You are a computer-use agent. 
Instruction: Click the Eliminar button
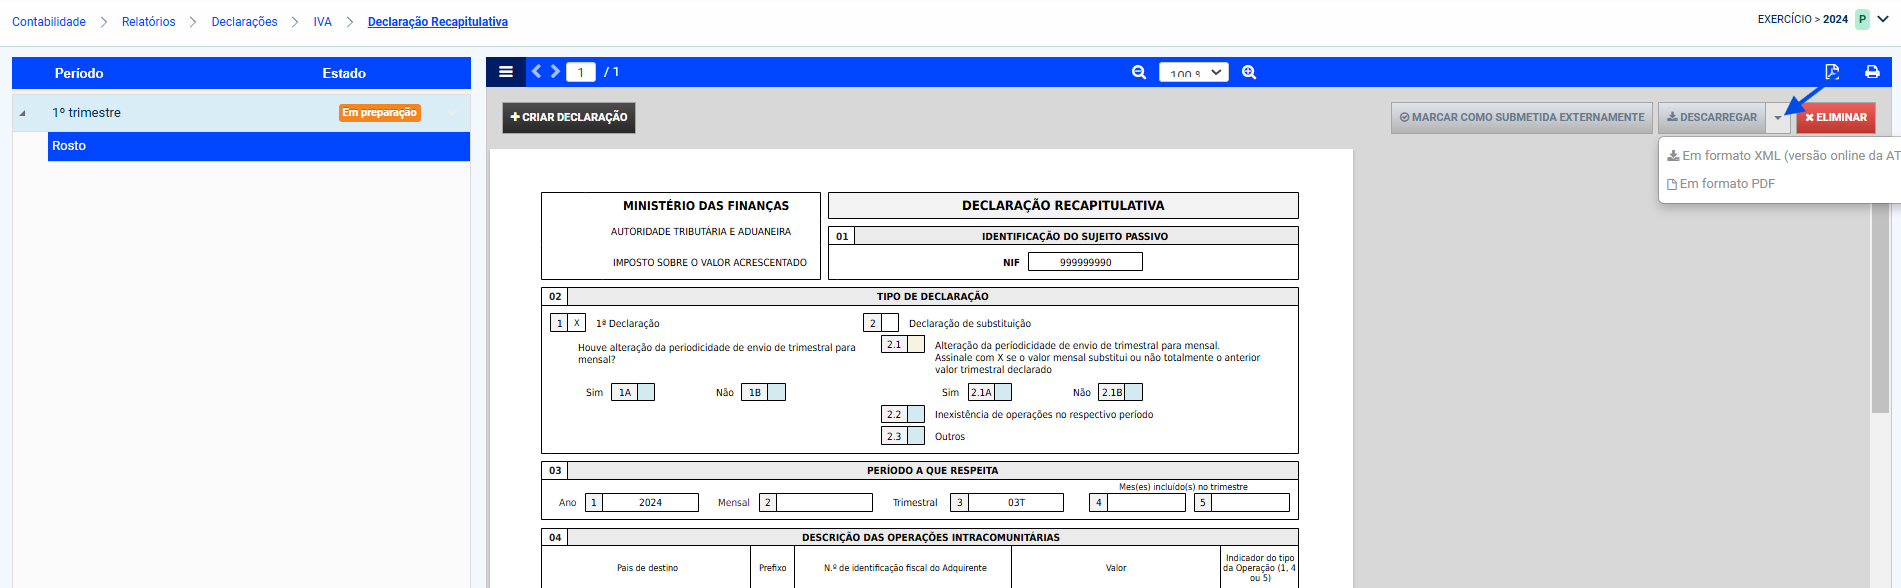pos(1836,118)
